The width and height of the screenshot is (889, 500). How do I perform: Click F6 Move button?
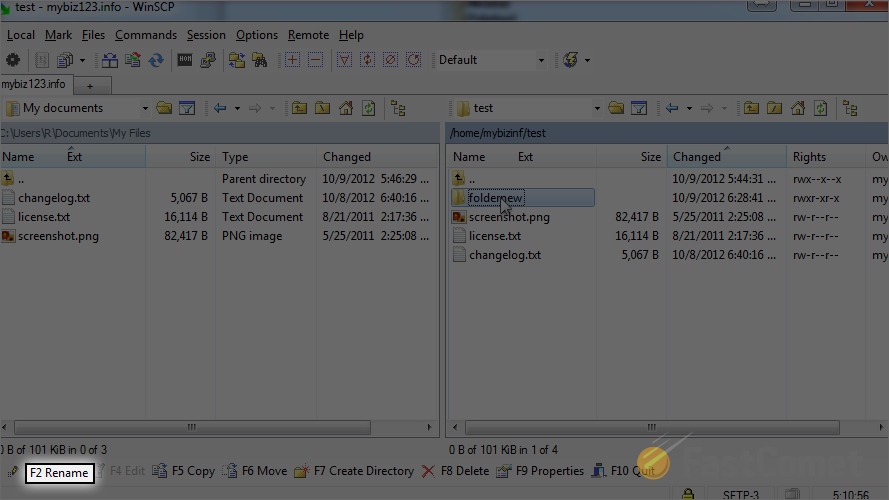click(x=255, y=471)
